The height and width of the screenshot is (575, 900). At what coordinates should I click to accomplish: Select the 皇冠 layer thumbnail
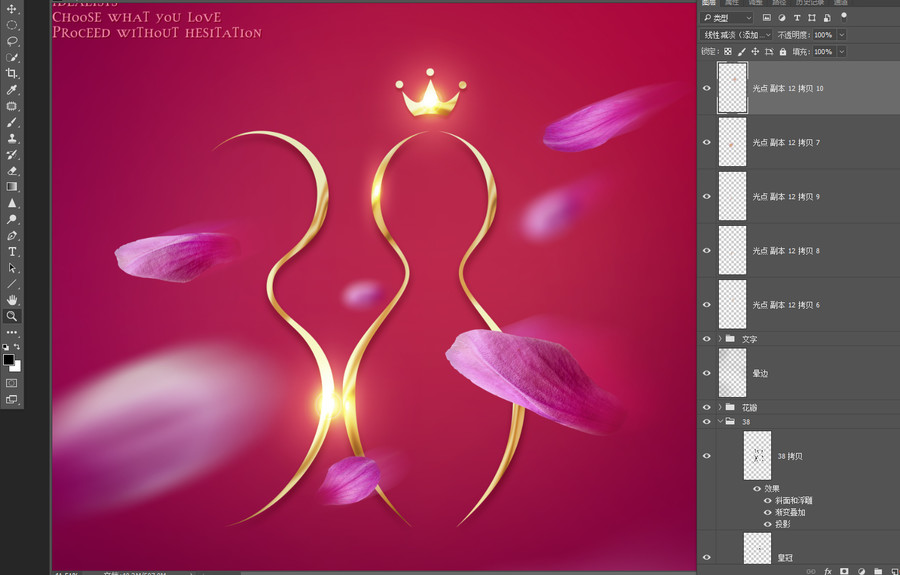pos(757,549)
